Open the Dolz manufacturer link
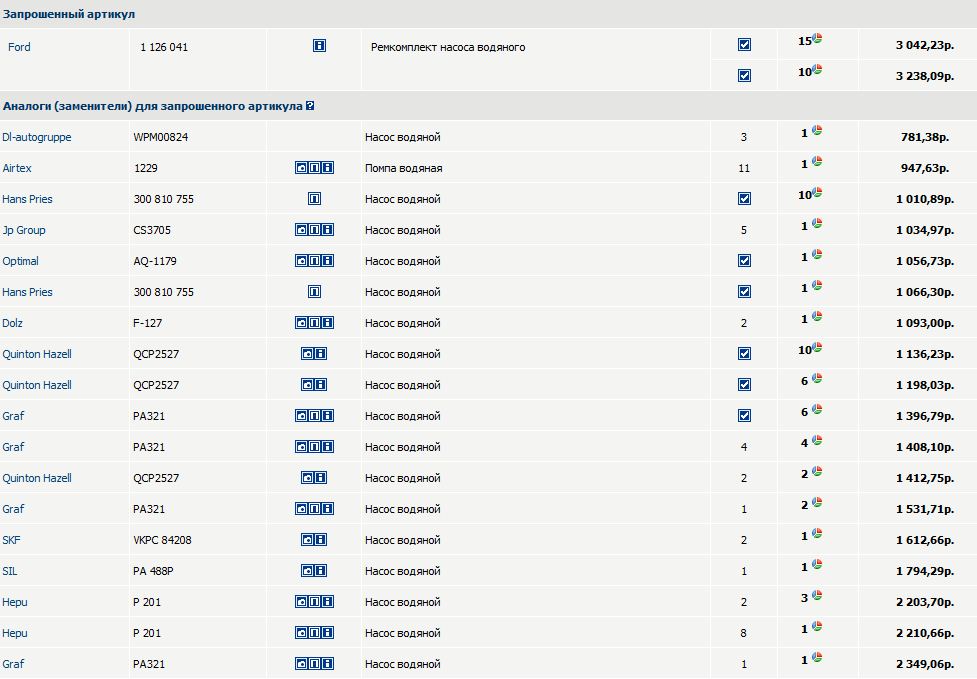977x679 pixels. (x=12, y=323)
